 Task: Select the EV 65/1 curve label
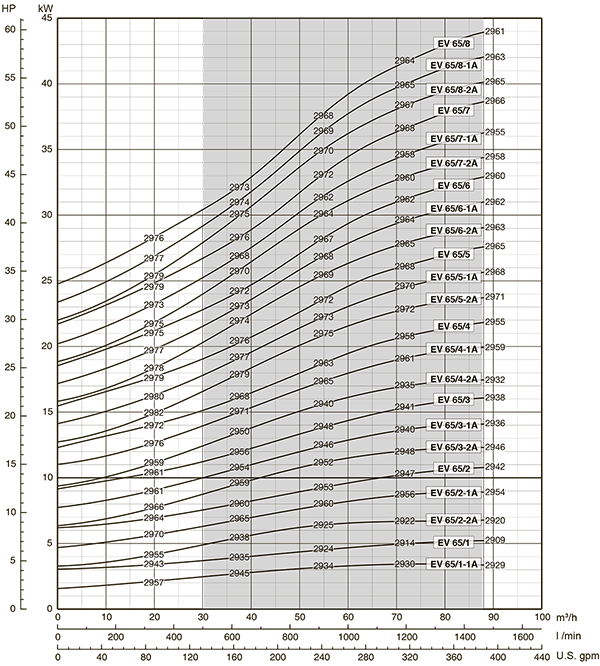tap(454, 543)
